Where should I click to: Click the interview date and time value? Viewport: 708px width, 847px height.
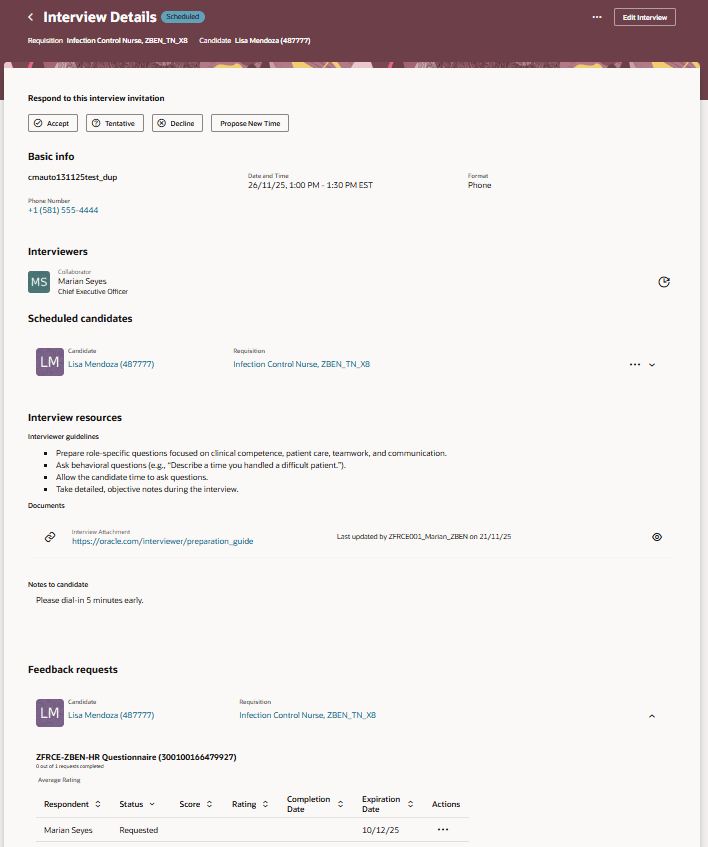coord(310,185)
